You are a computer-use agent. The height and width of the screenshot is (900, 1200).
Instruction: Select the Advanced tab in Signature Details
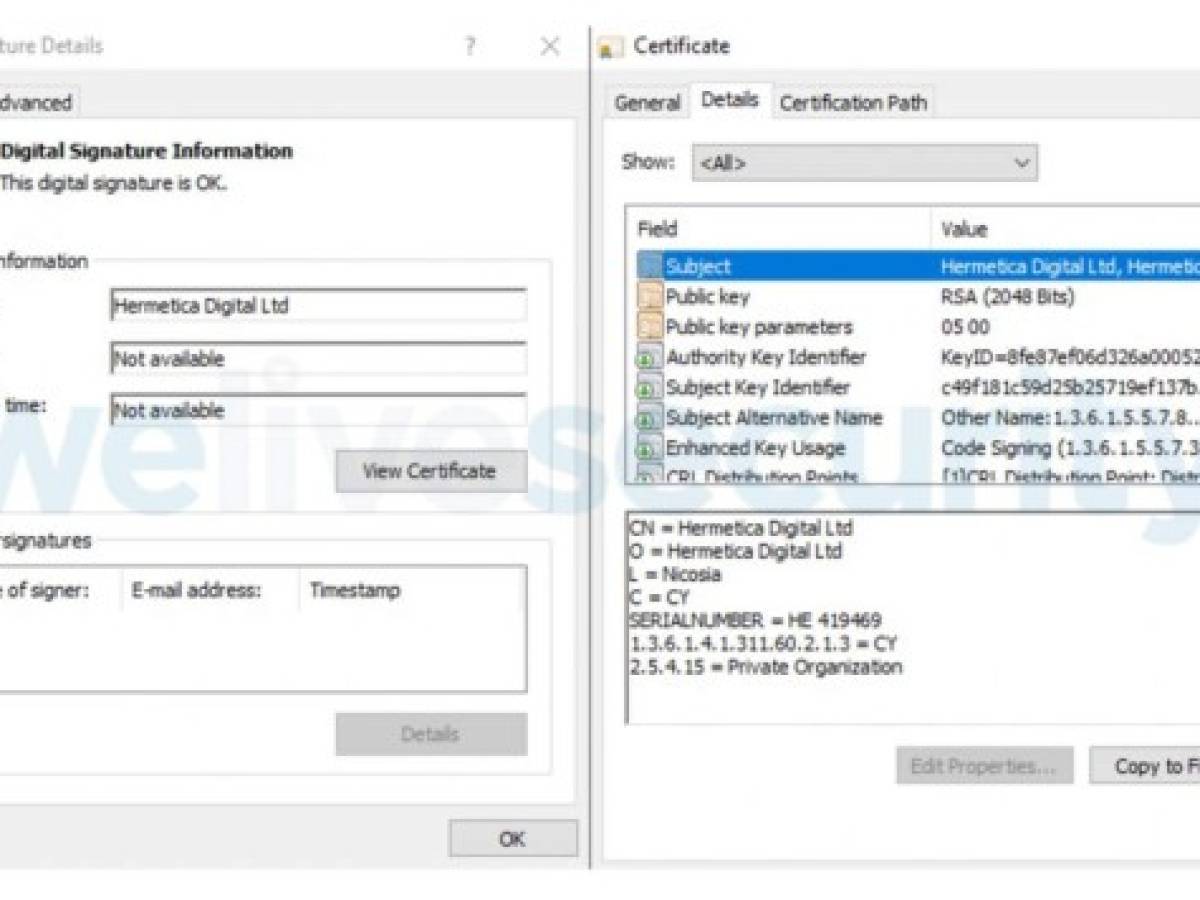pos(37,102)
